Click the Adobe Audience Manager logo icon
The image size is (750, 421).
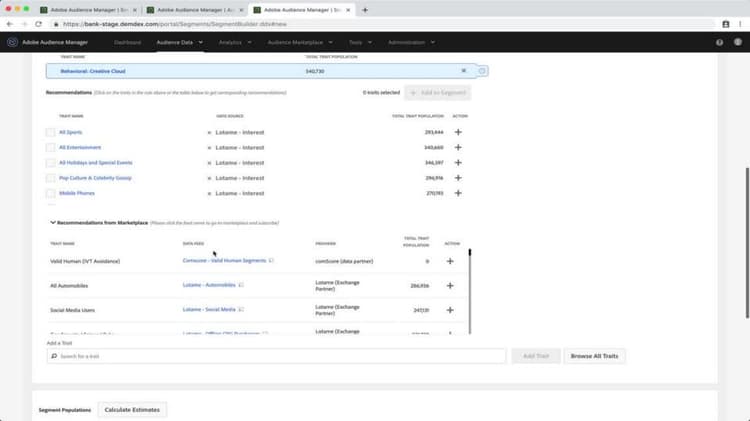(12, 42)
